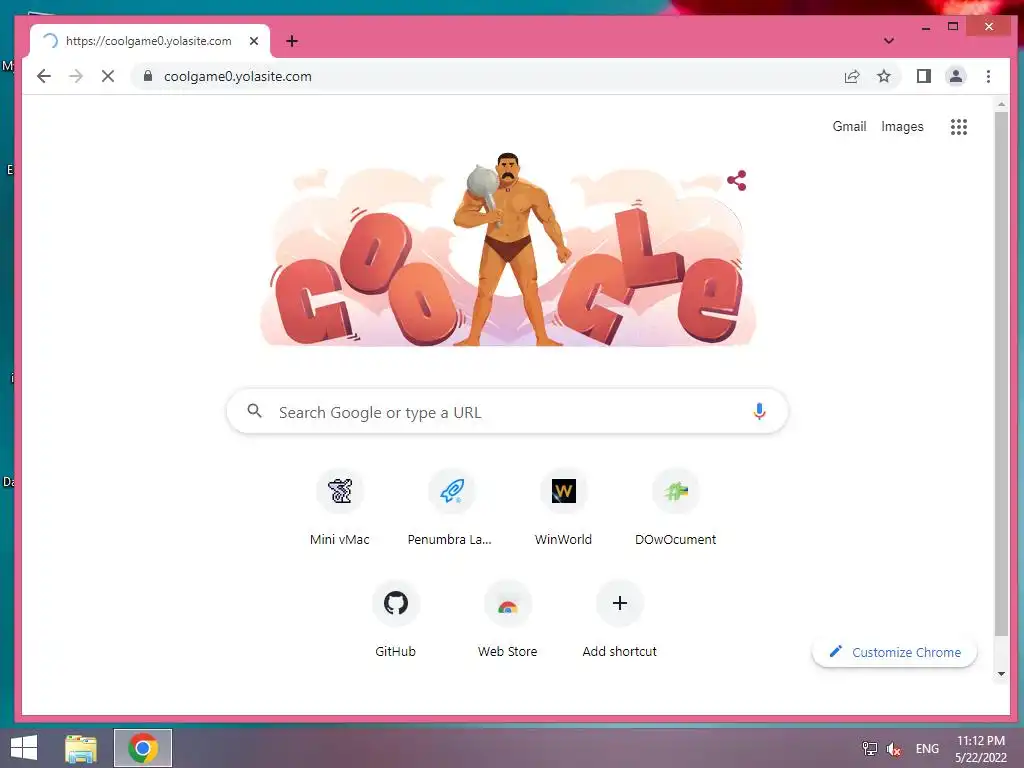Click the Customize Chrome button
The image size is (1024, 768).
coord(894,652)
